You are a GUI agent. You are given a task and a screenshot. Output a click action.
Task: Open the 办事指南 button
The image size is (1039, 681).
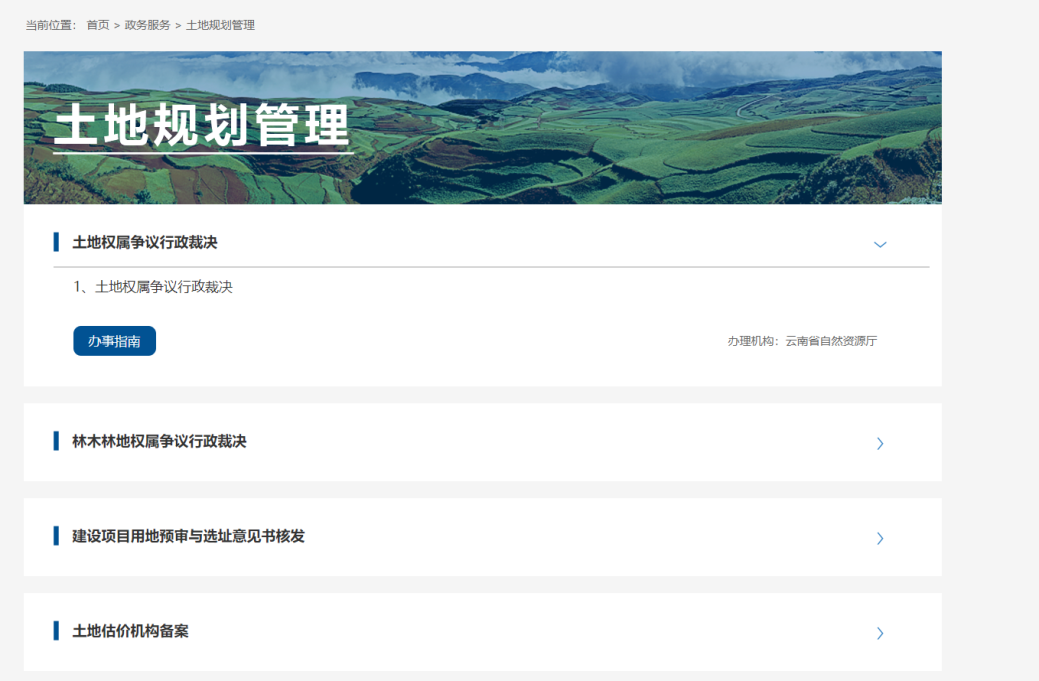pyautogui.click(x=114, y=341)
